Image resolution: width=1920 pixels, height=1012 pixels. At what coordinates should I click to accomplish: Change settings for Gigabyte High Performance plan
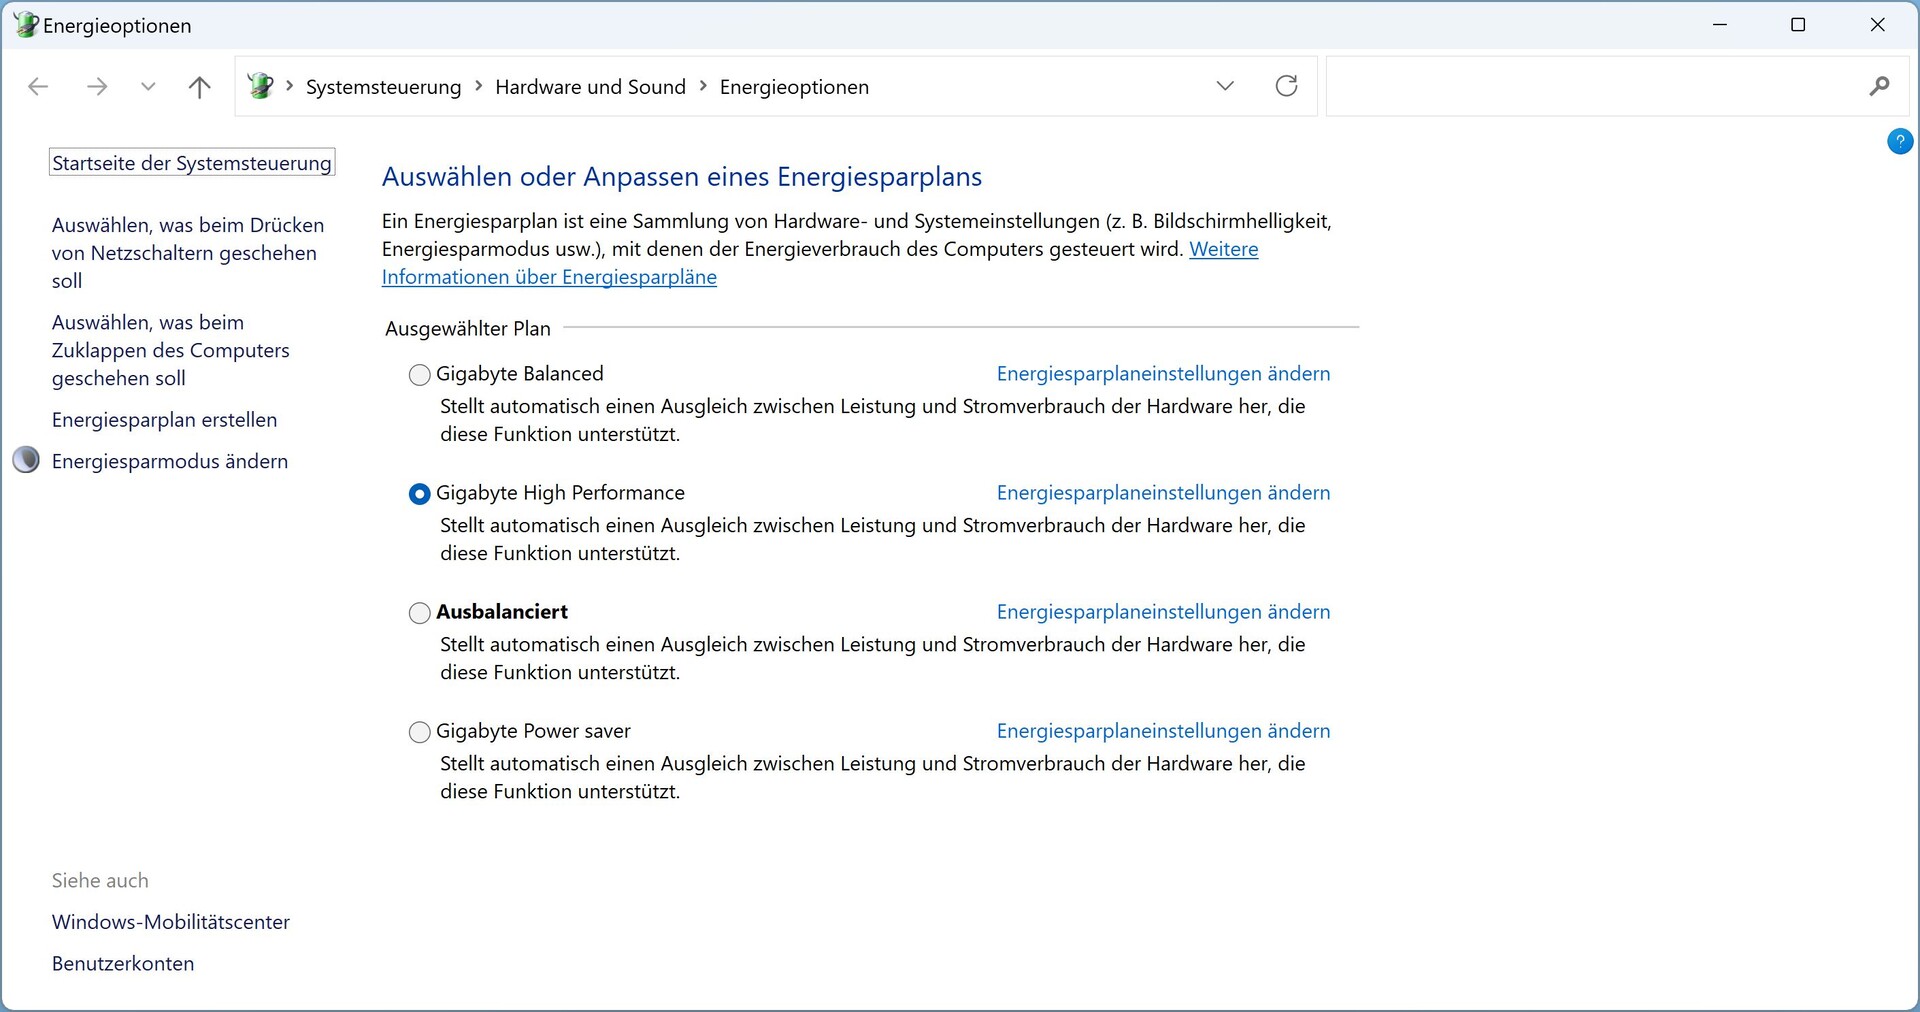1163,493
